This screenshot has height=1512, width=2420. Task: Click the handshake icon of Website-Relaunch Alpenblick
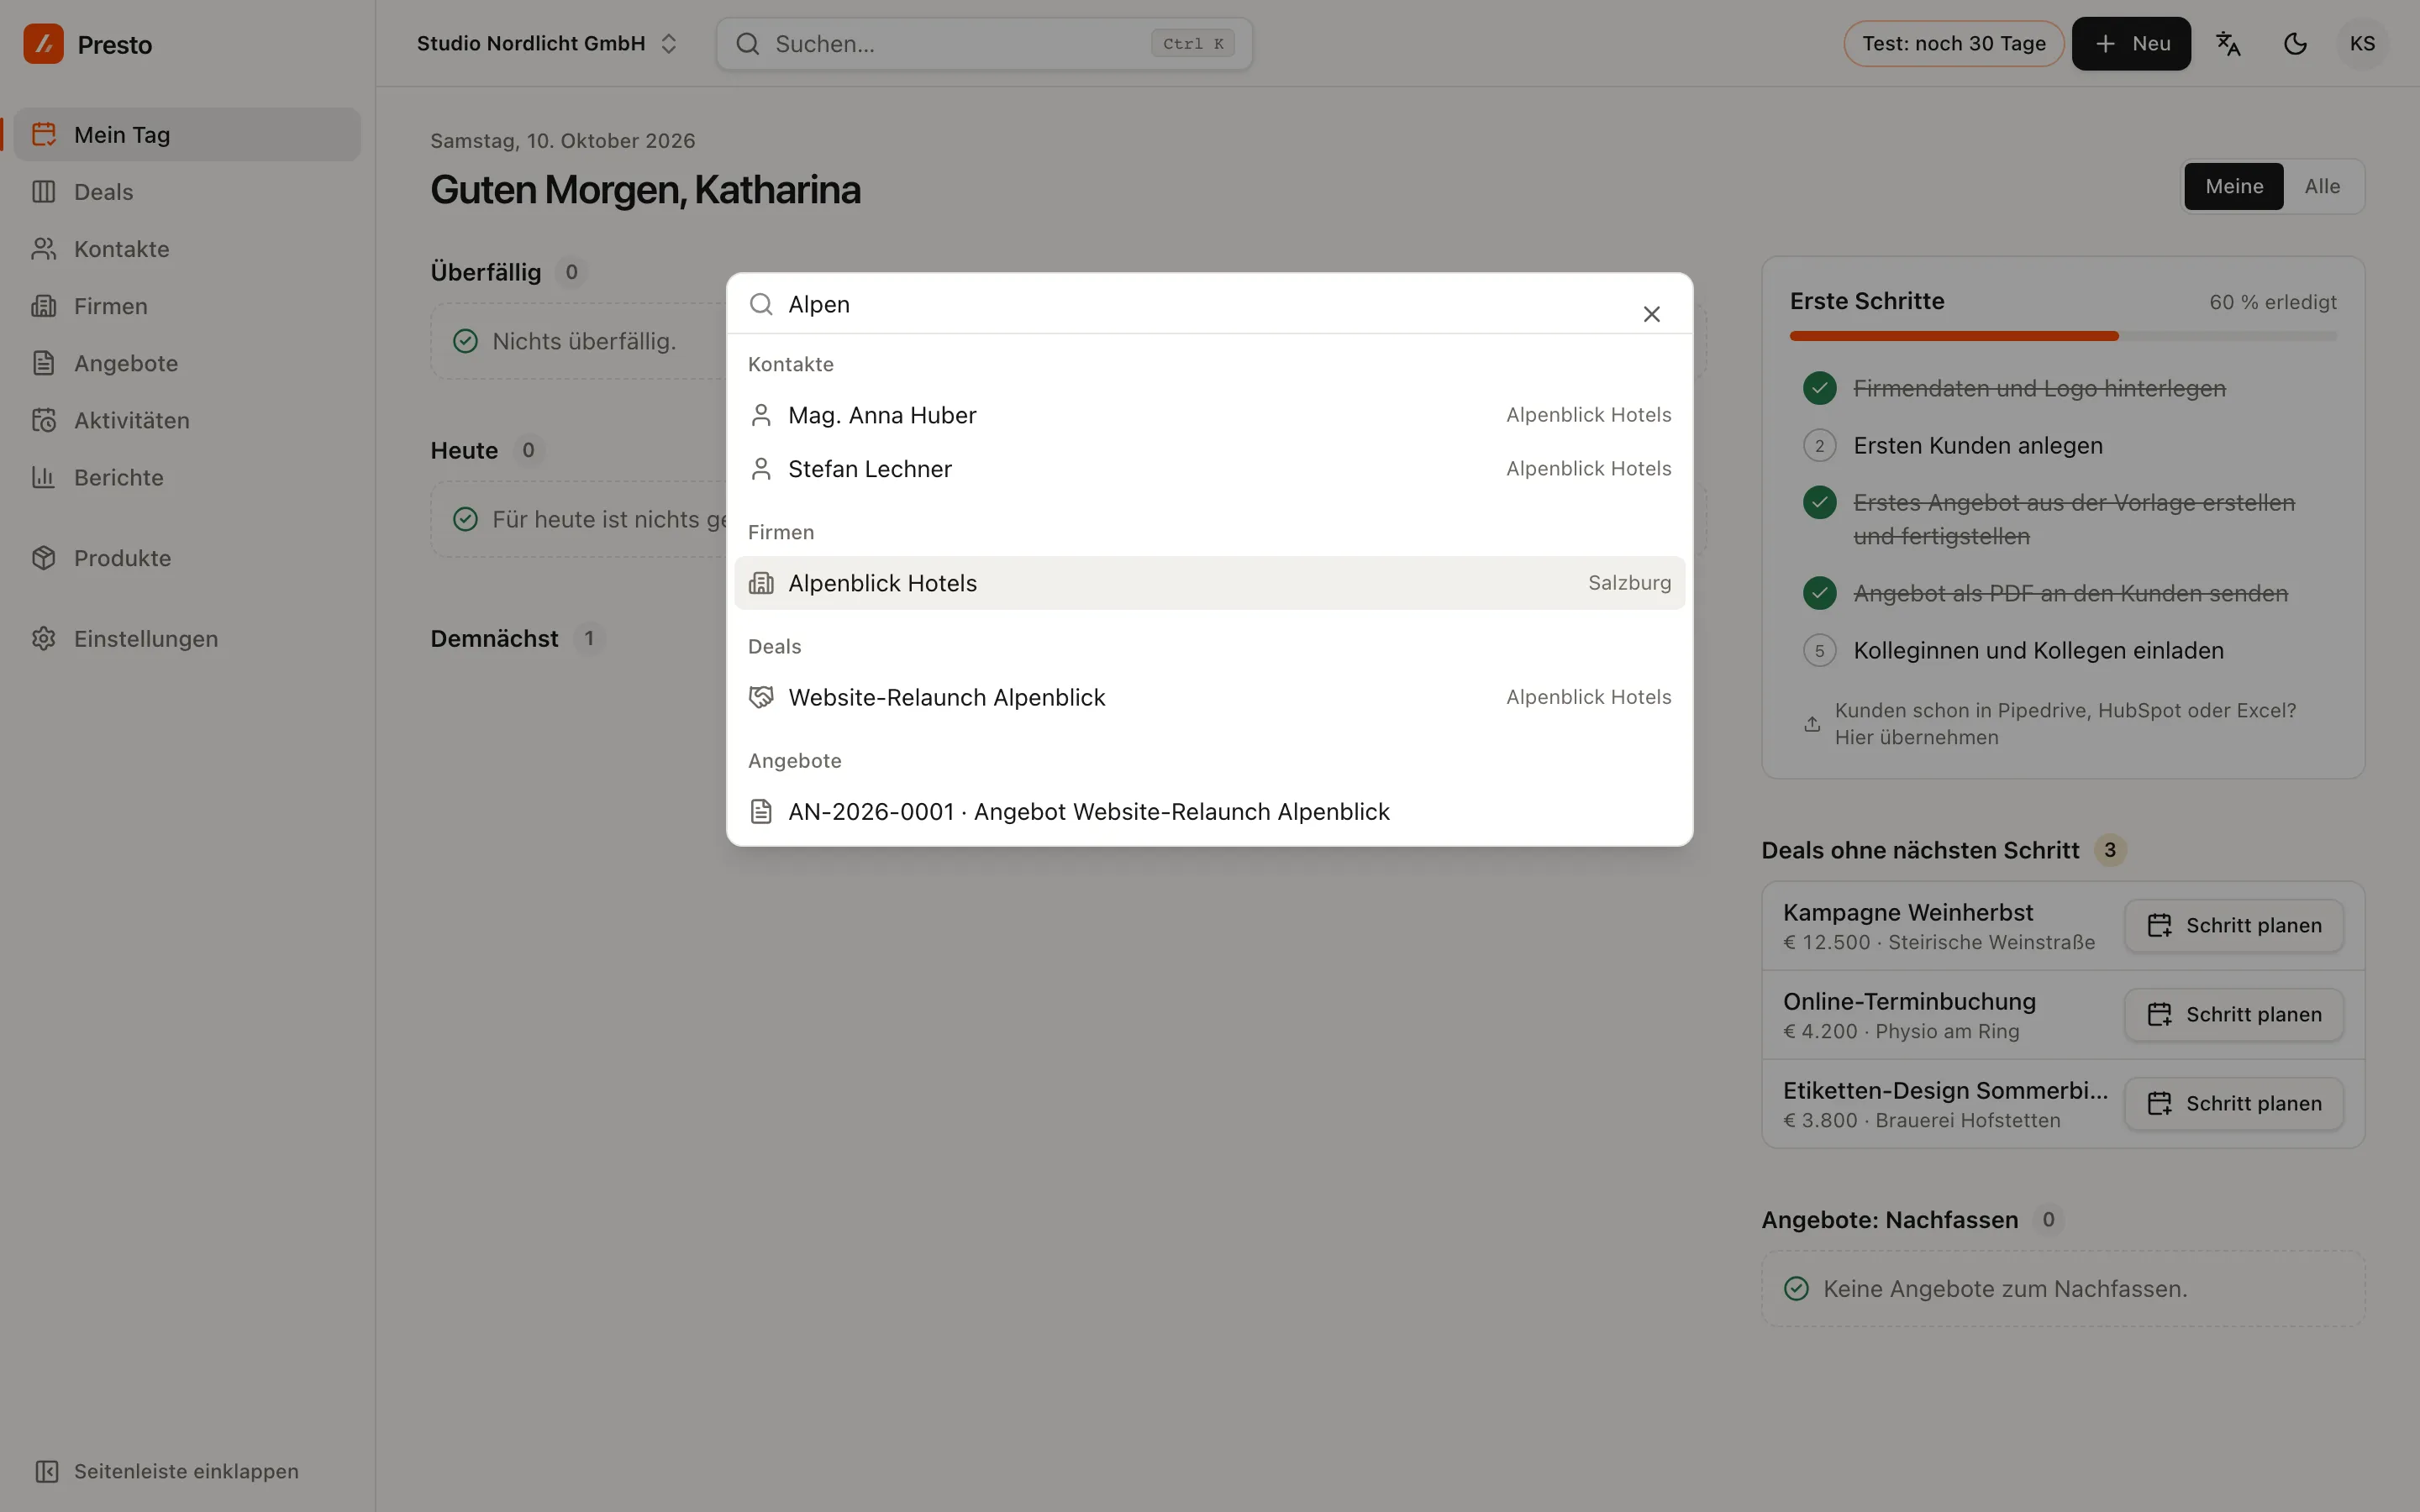(x=761, y=697)
